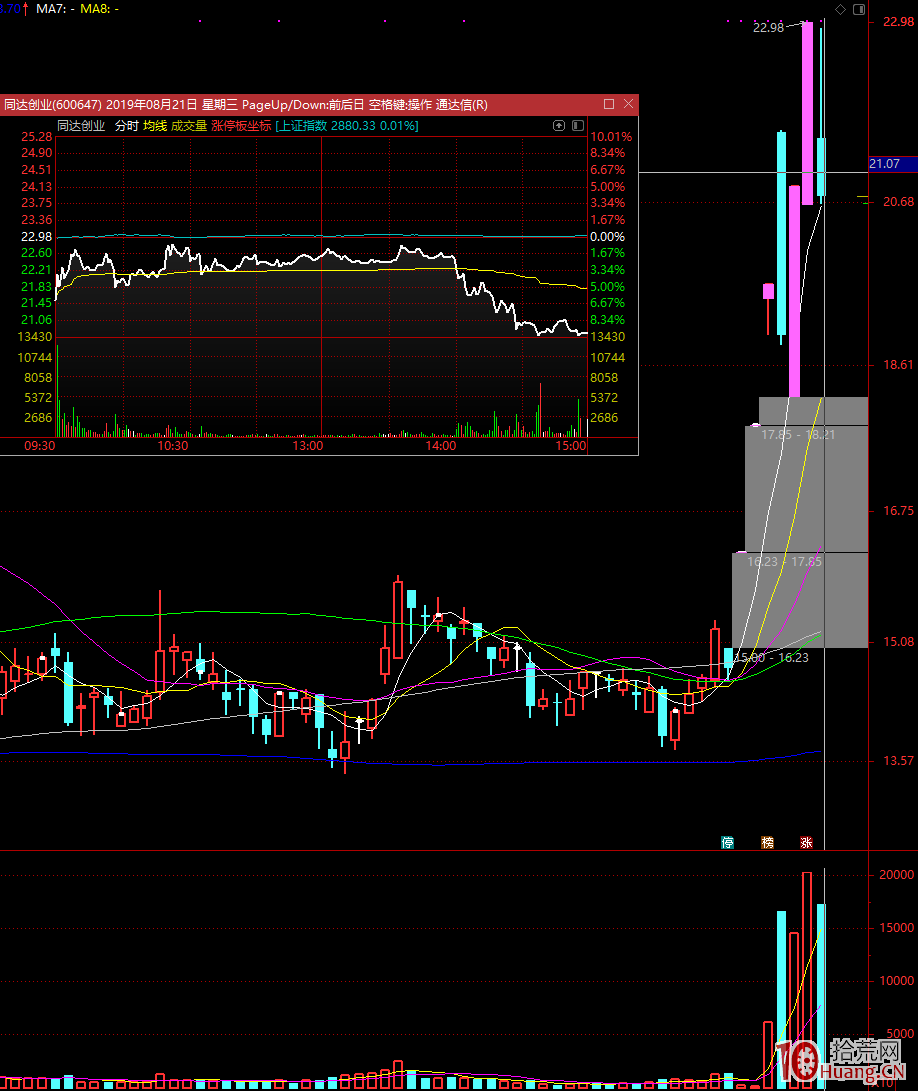Toggle the side panel icon in the intraday popup
Viewport: 918px width, 1091px height.
tap(578, 125)
